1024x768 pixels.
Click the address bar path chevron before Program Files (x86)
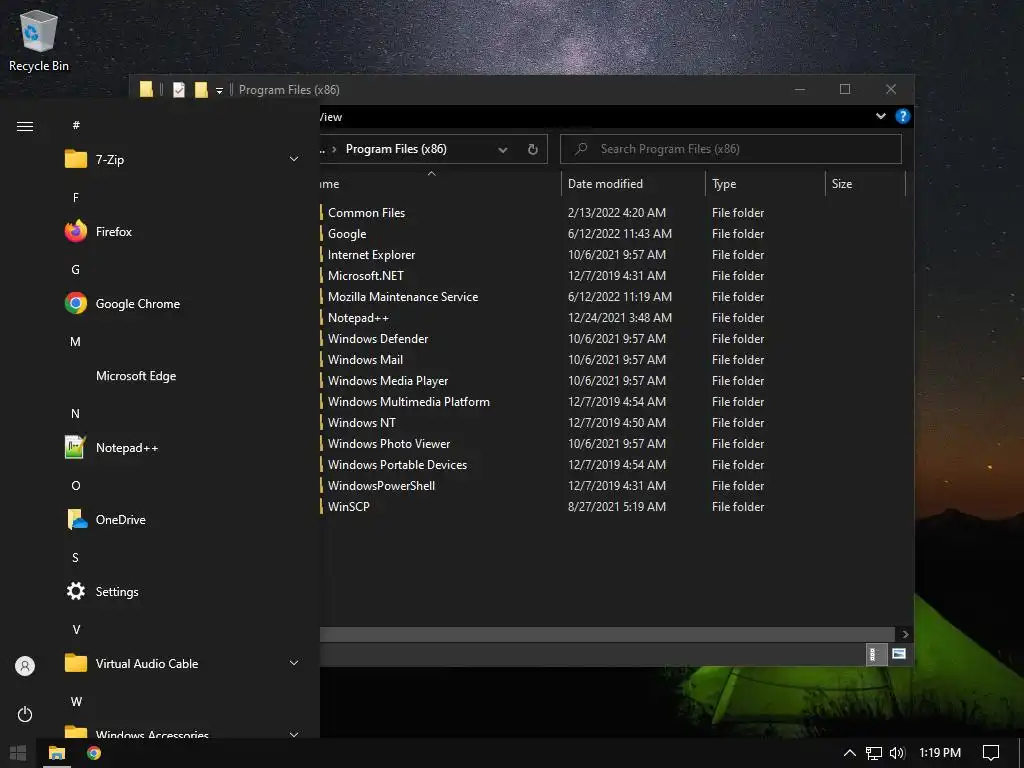pyautogui.click(x=334, y=150)
